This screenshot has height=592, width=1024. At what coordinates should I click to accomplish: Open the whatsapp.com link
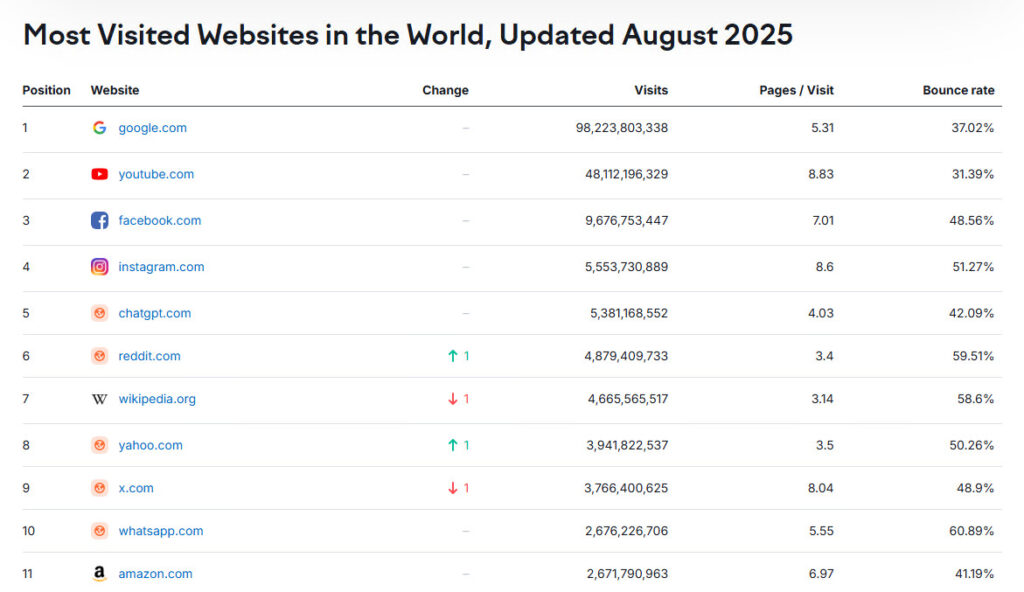[161, 531]
